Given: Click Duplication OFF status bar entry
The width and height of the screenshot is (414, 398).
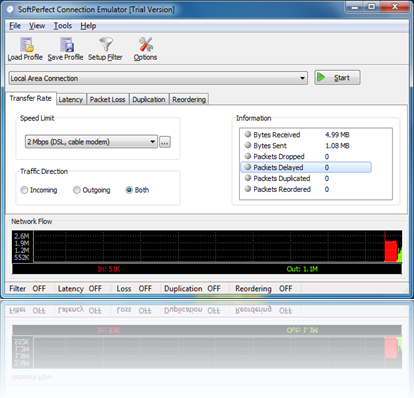Looking at the screenshot, I should [192, 288].
